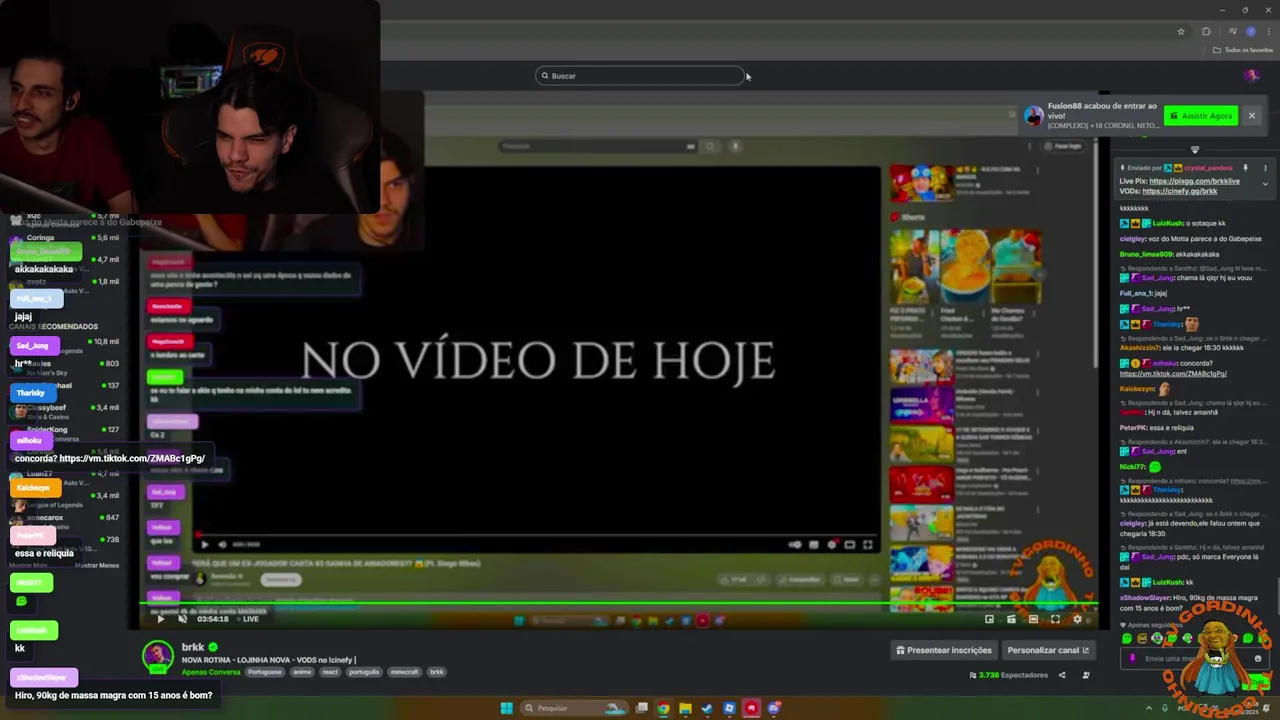Screen dimensions: 1280x720
Task: Open Chrome media control icon
Action: [1233, 31]
